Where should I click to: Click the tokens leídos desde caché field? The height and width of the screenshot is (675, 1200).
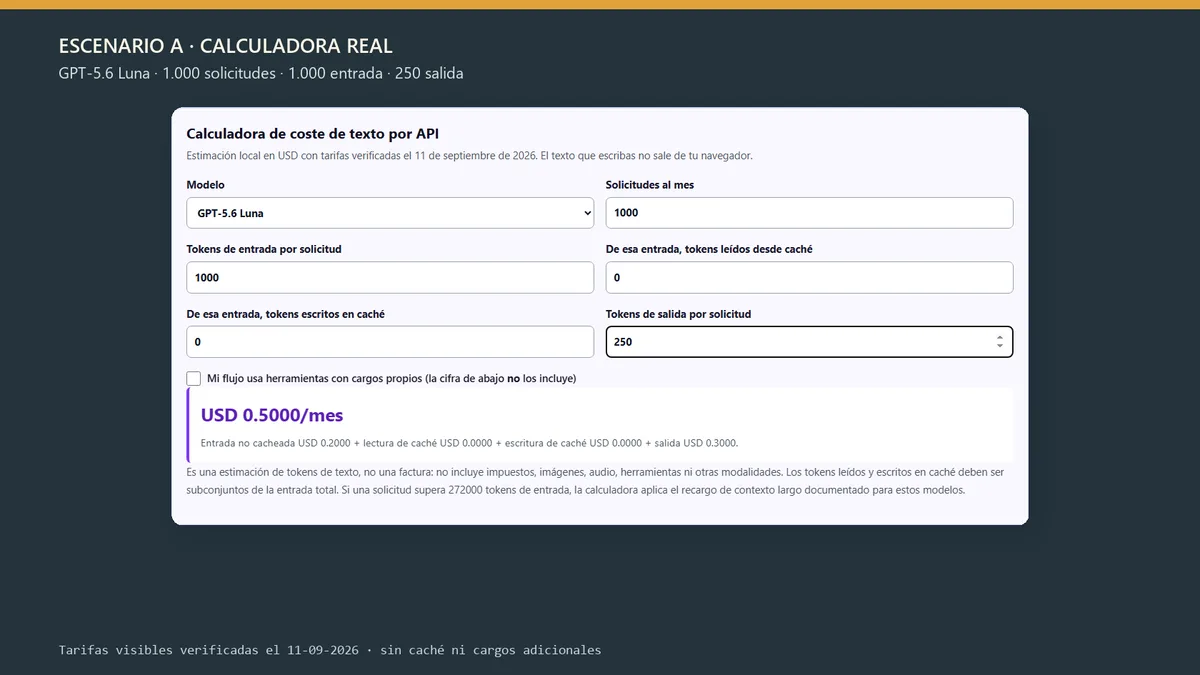point(809,277)
